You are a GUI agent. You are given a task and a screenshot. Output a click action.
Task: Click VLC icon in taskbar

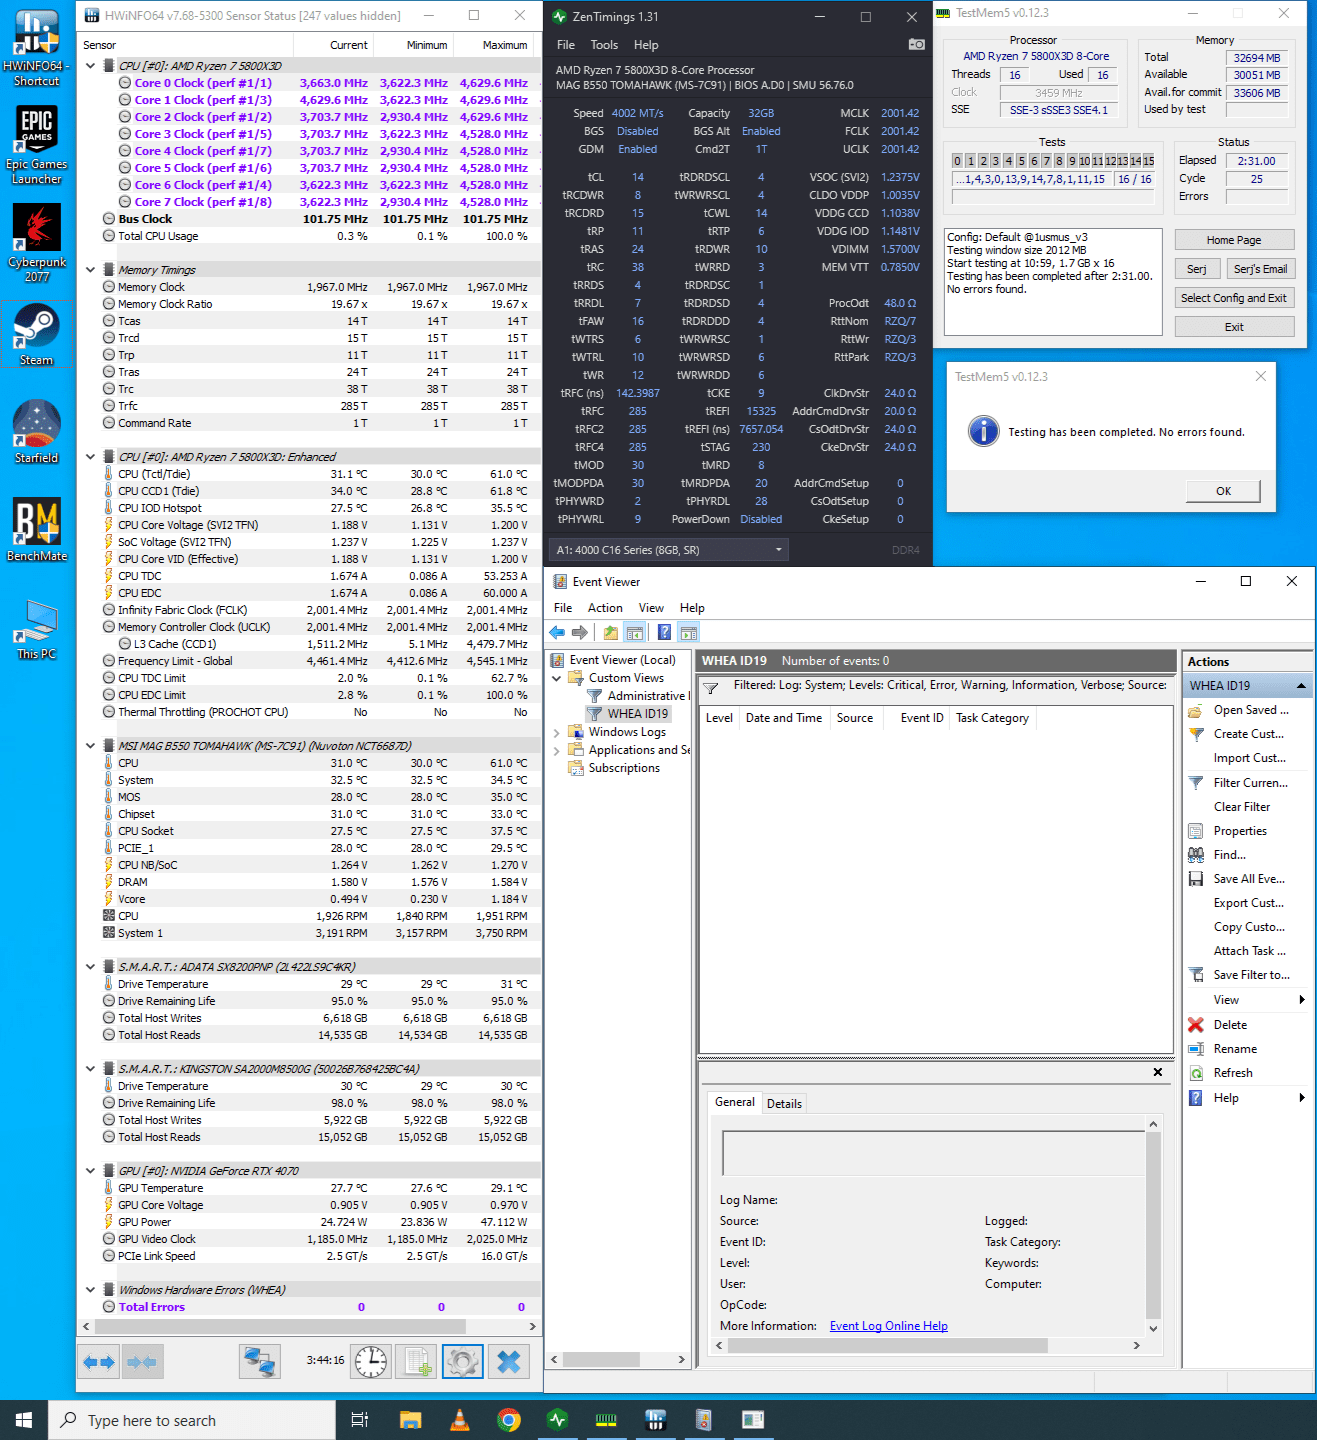point(459,1420)
